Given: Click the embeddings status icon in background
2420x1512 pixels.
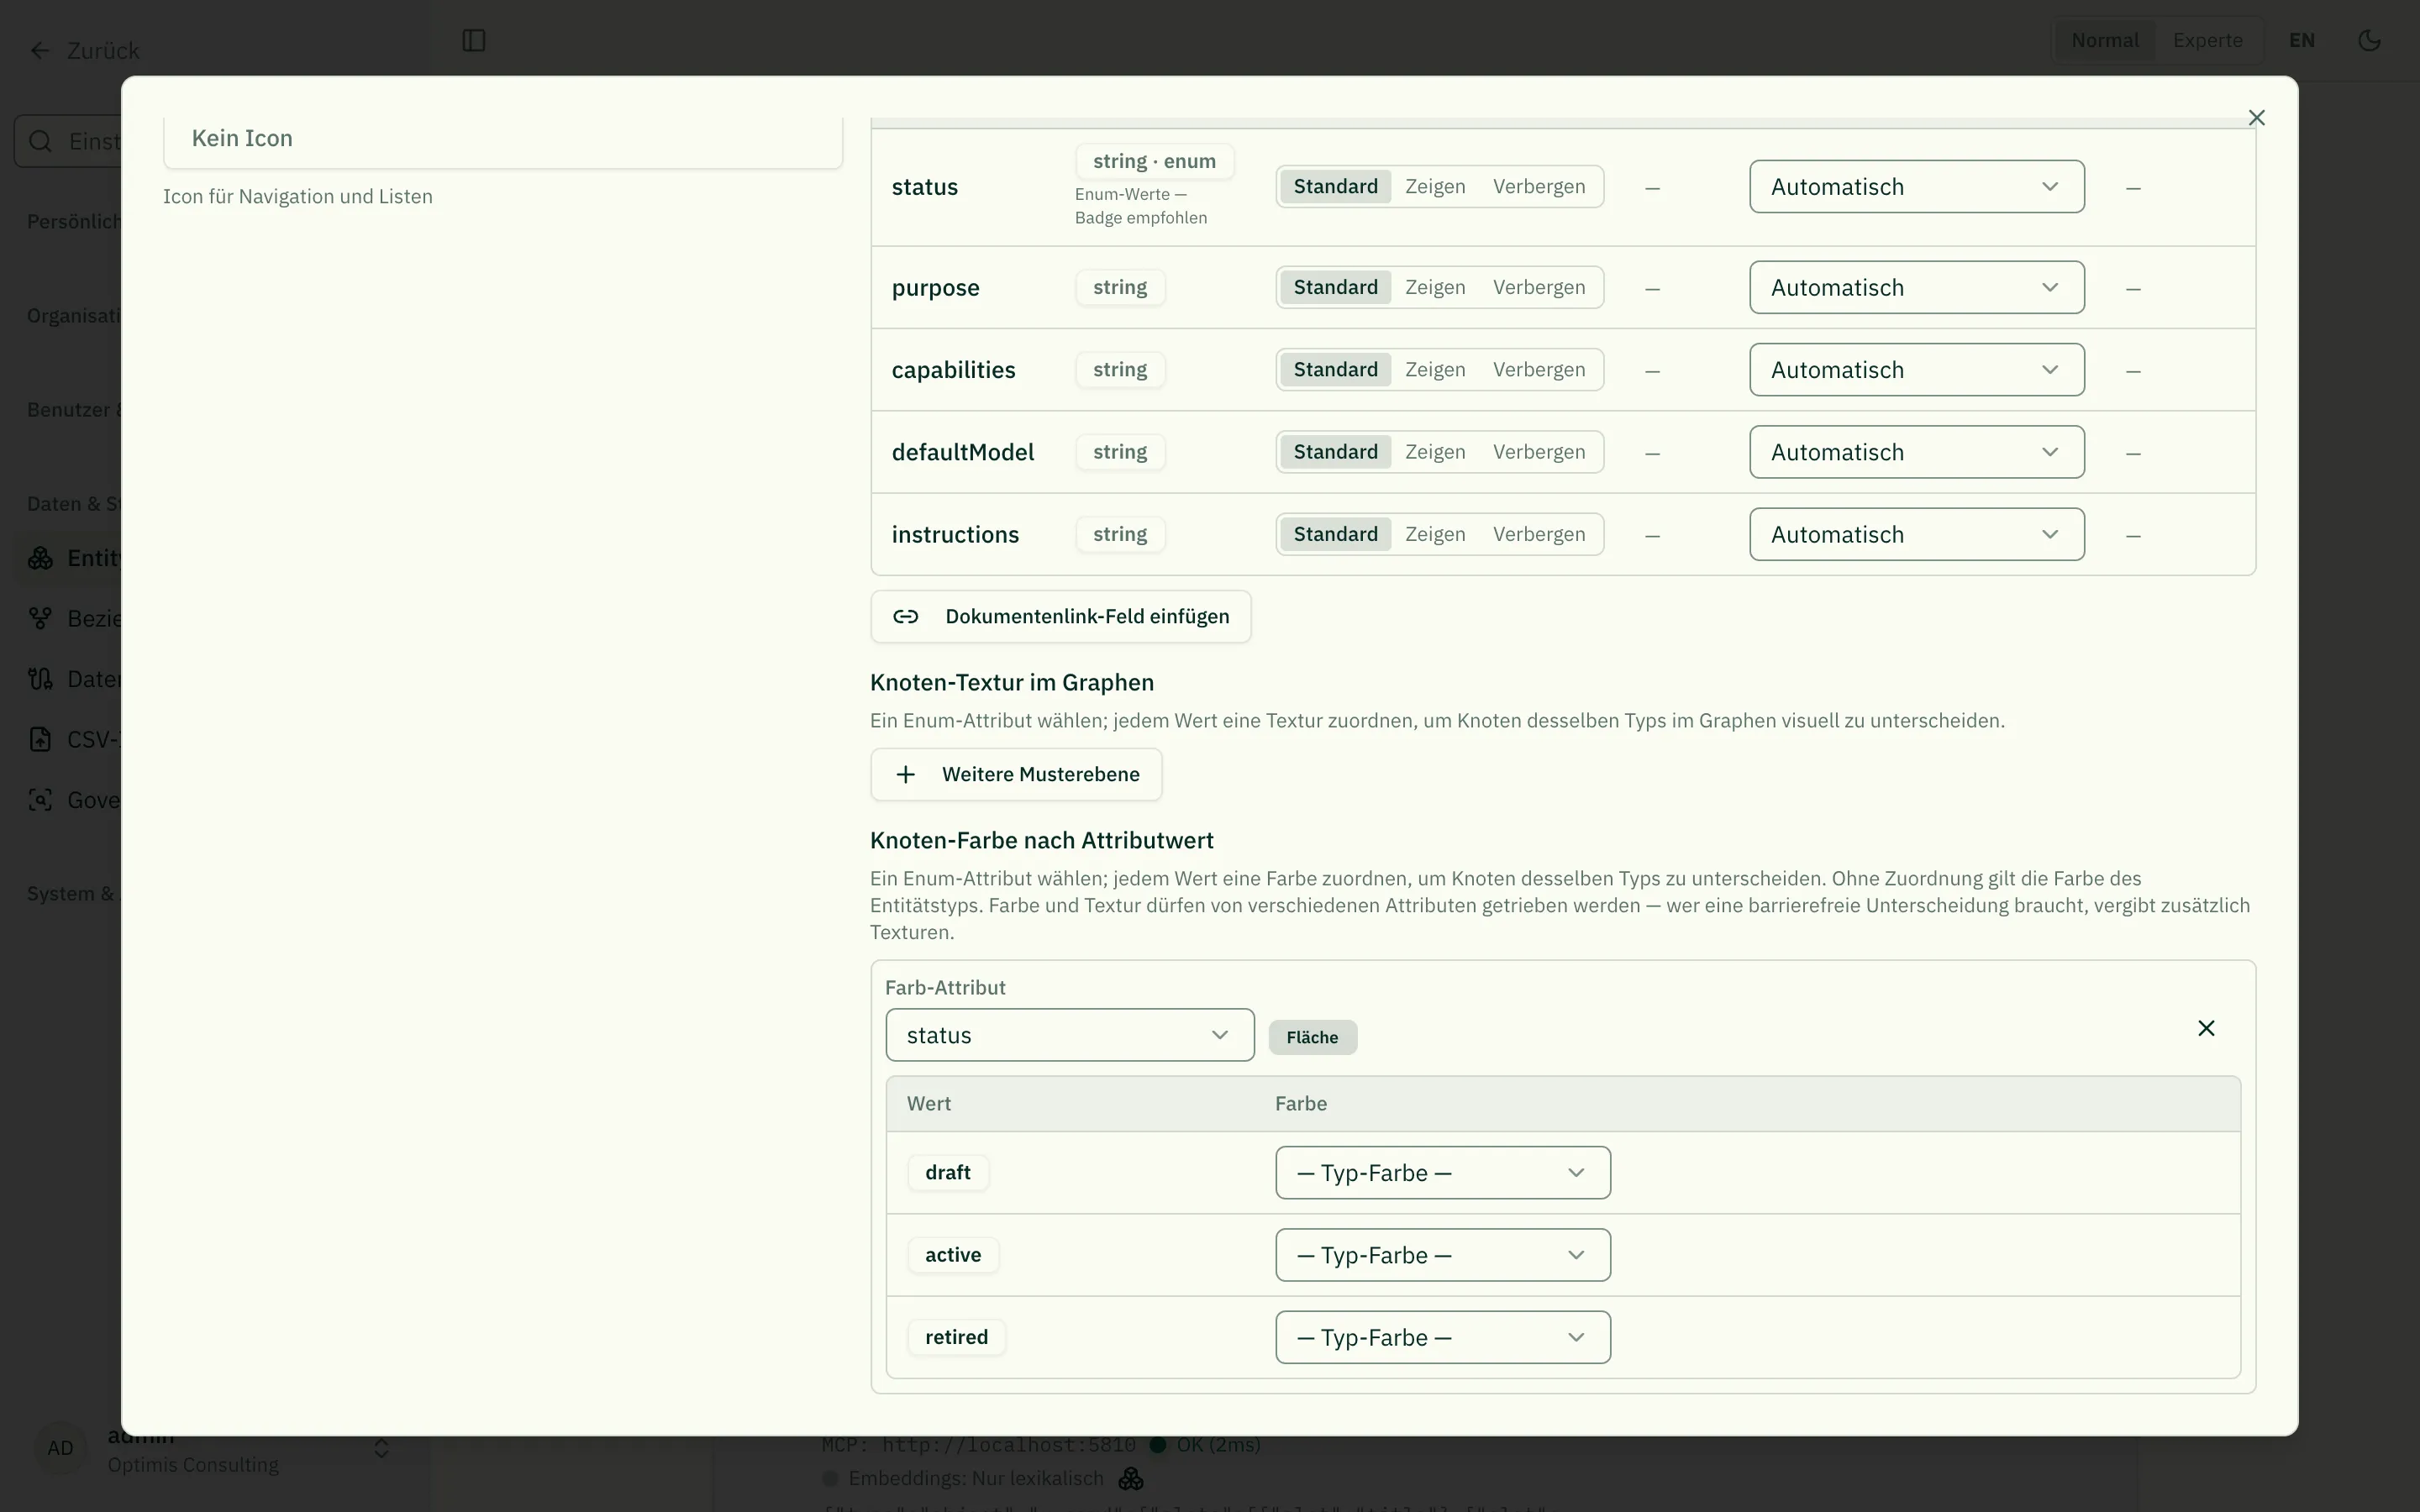Looking at the screenshot, I should (1131, 1478).
